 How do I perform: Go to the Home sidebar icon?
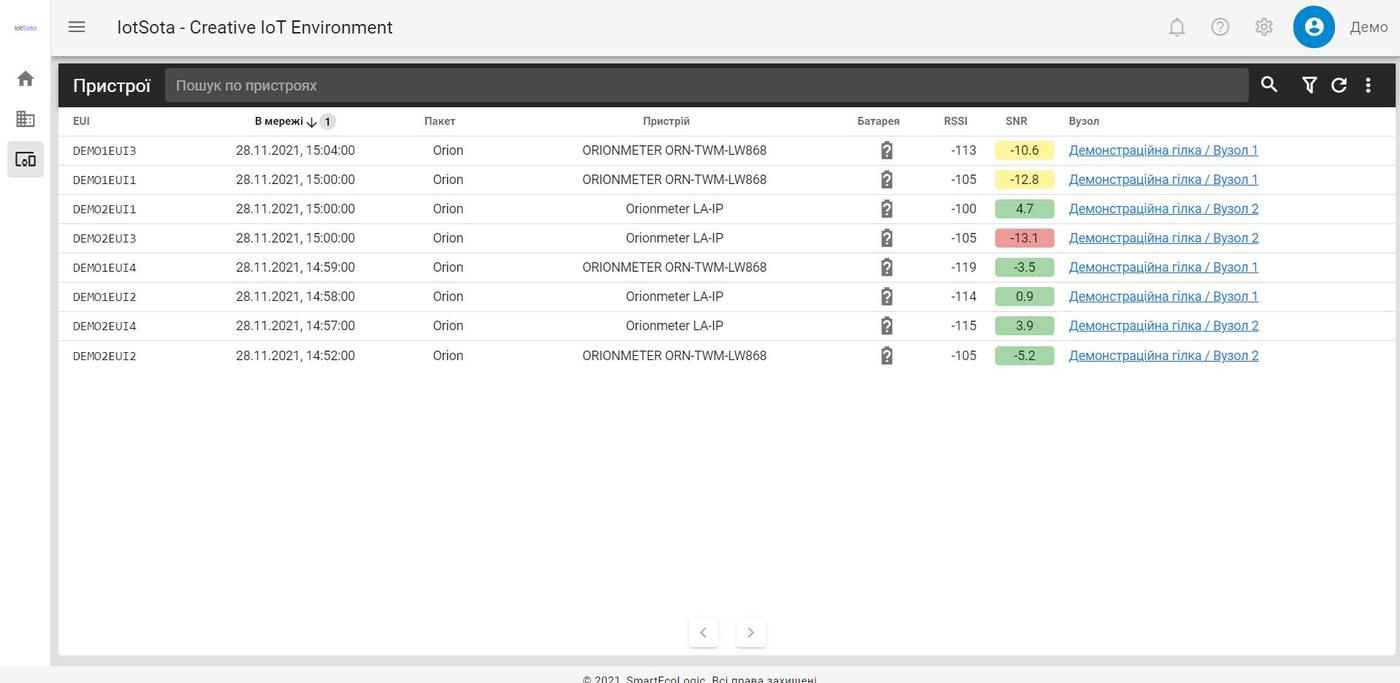tap(25, 79)
